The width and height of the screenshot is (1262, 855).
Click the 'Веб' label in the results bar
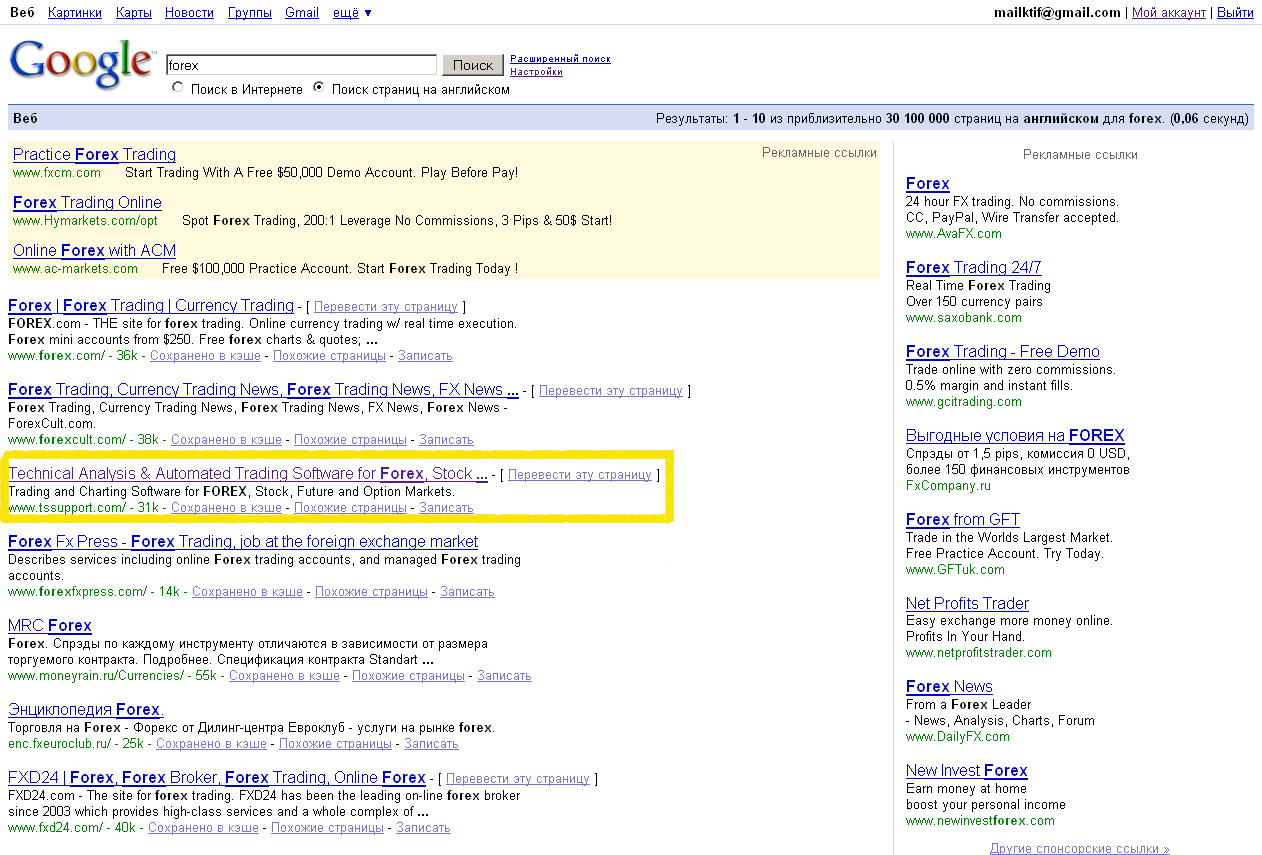(x=25, y=119)
